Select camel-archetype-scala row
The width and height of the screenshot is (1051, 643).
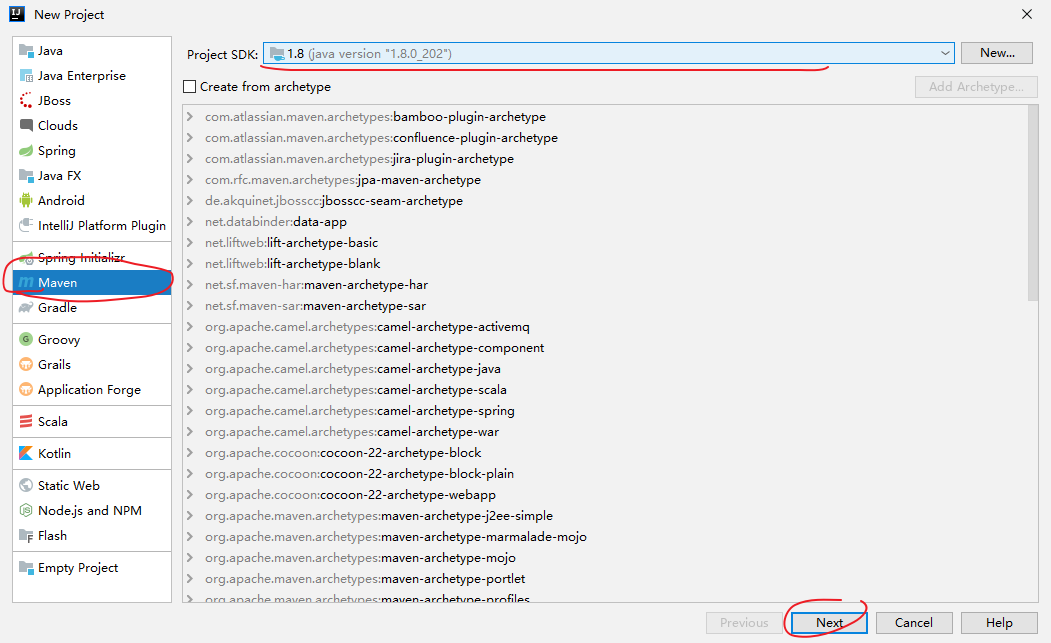pyautogui.click(x=605, y=390)
